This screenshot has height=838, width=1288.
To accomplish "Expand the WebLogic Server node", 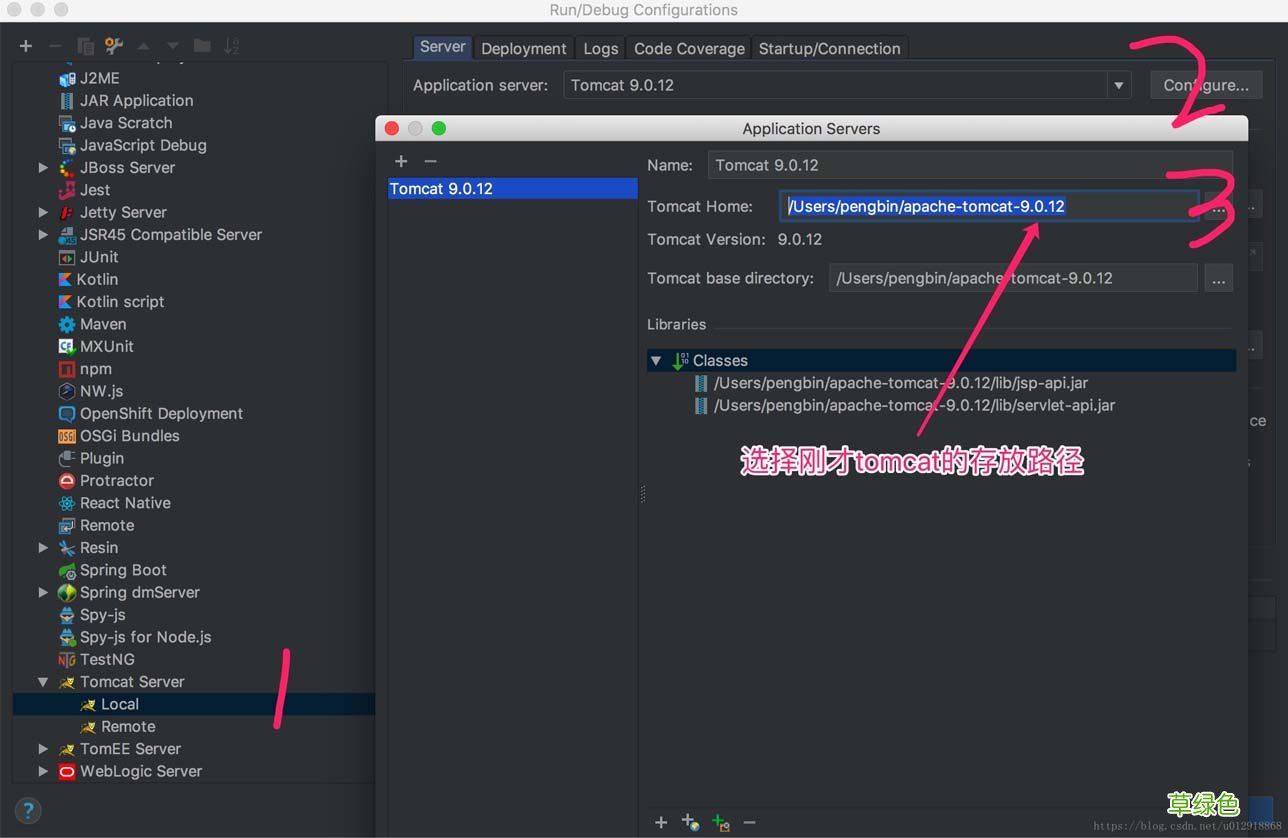I will [43, 772].
